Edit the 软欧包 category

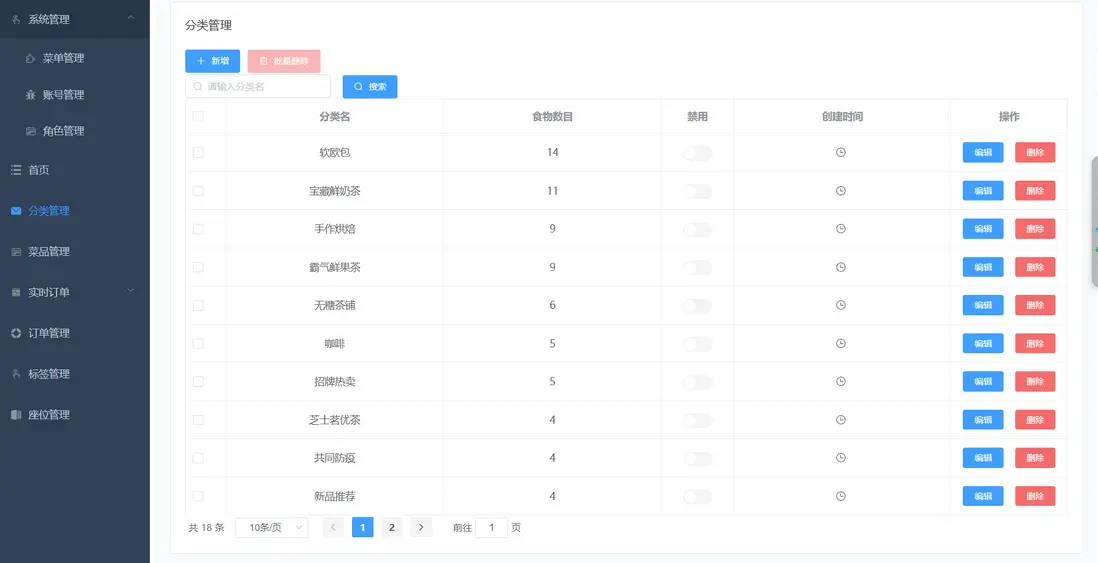point(983,152)
